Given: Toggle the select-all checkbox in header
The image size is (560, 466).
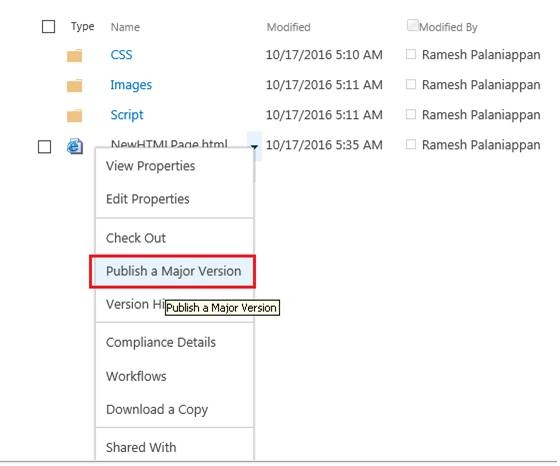Looking at the screenshot, I should 48,27.
